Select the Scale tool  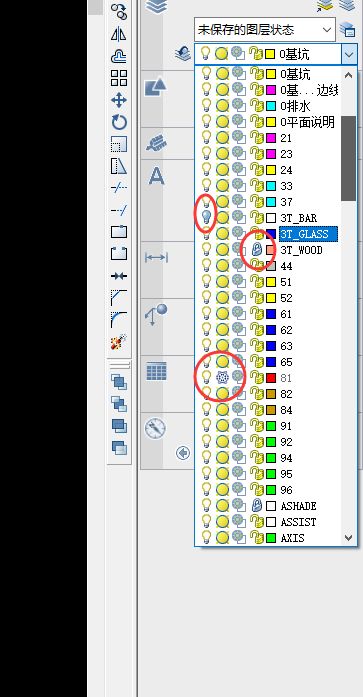pyautogui.click(x=119, y=144)
